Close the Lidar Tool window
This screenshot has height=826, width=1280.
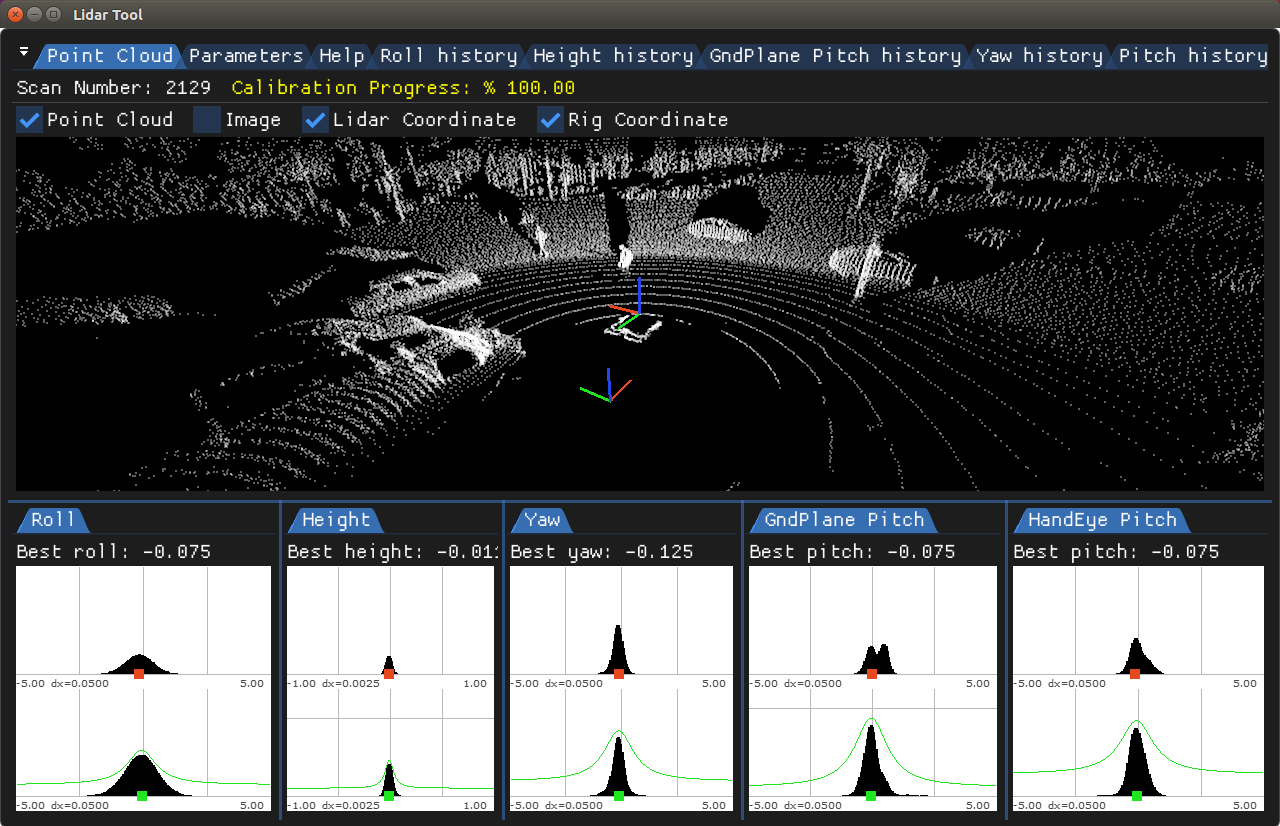coord(15,15)
